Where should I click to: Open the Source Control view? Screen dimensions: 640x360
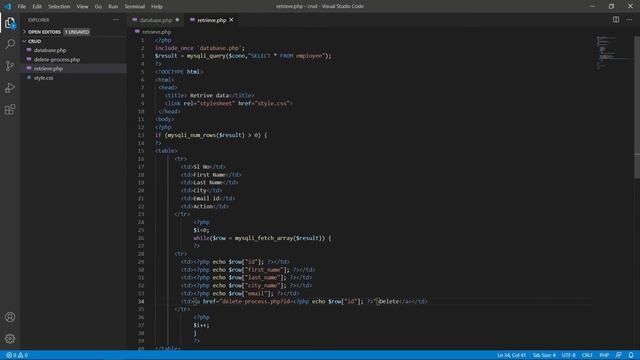pyautogui.click(x=10, y=66)
